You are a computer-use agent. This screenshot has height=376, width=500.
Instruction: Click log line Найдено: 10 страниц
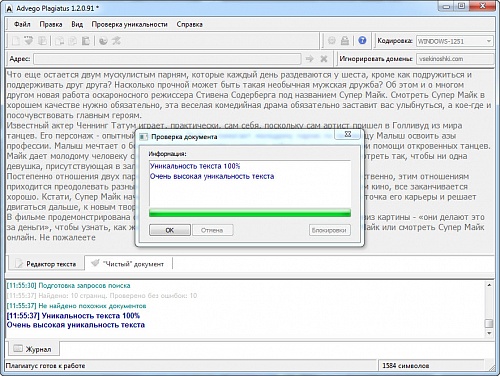tap(102, 295)
